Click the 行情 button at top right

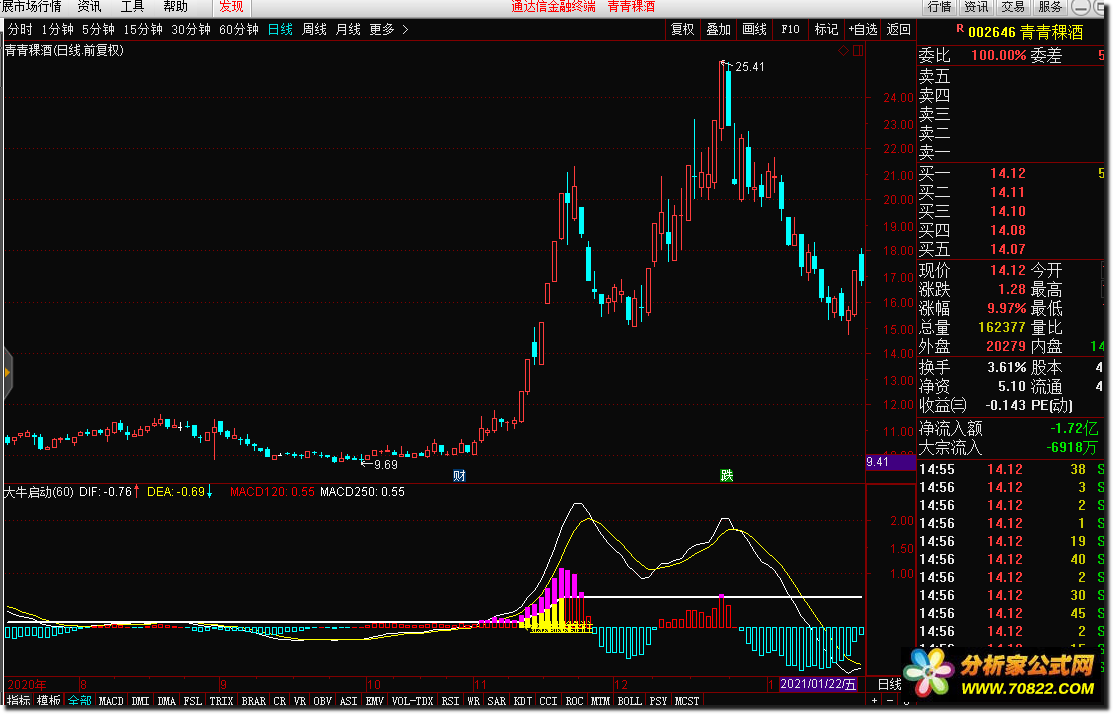pos(940,7)
